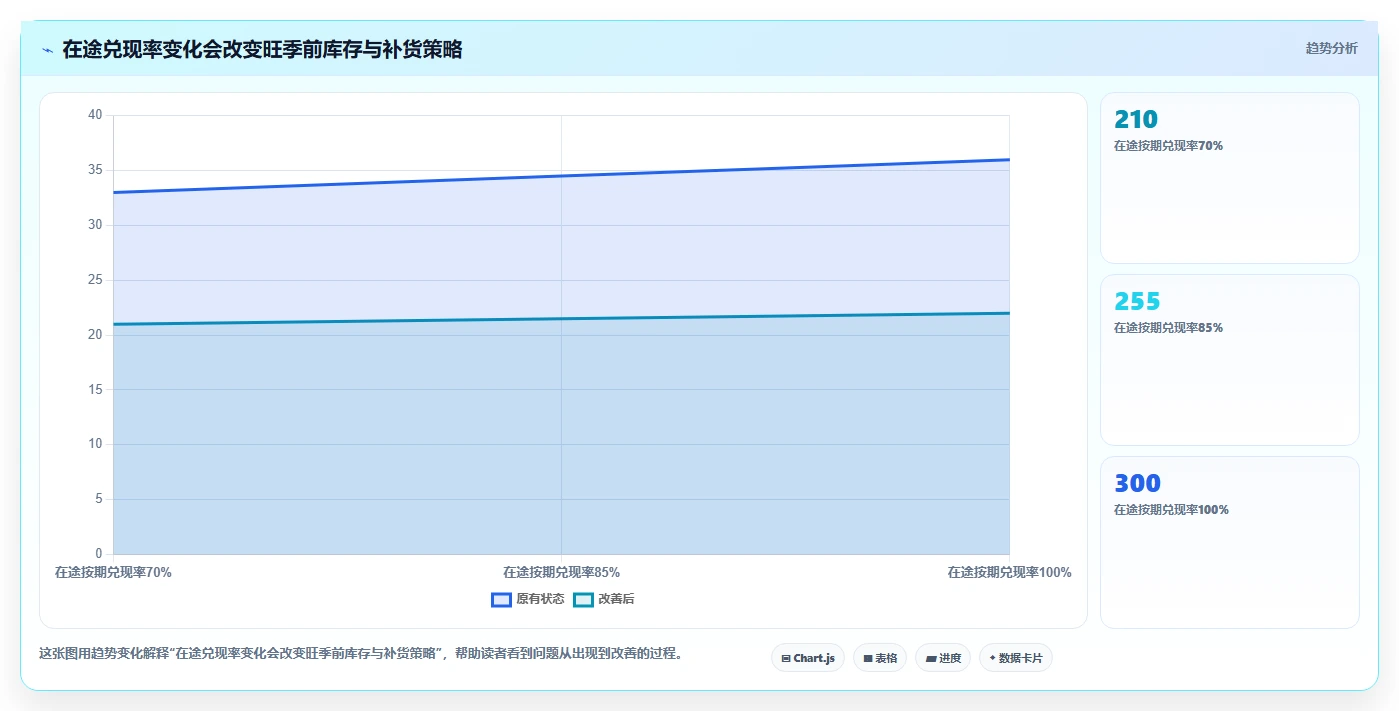Viewport: 1399px width, 711px height.
Task: Click card label 在途按期兑现率85%
Action: (1168, 328)
